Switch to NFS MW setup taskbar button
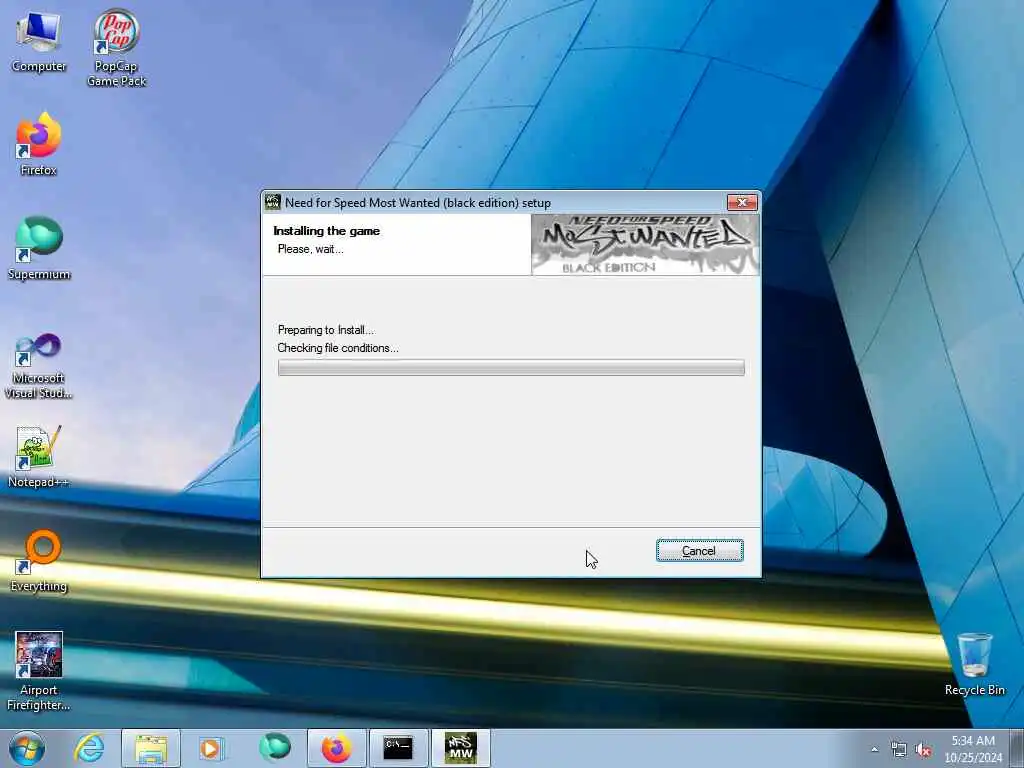 pyautogui.click(x=460, y=748)
